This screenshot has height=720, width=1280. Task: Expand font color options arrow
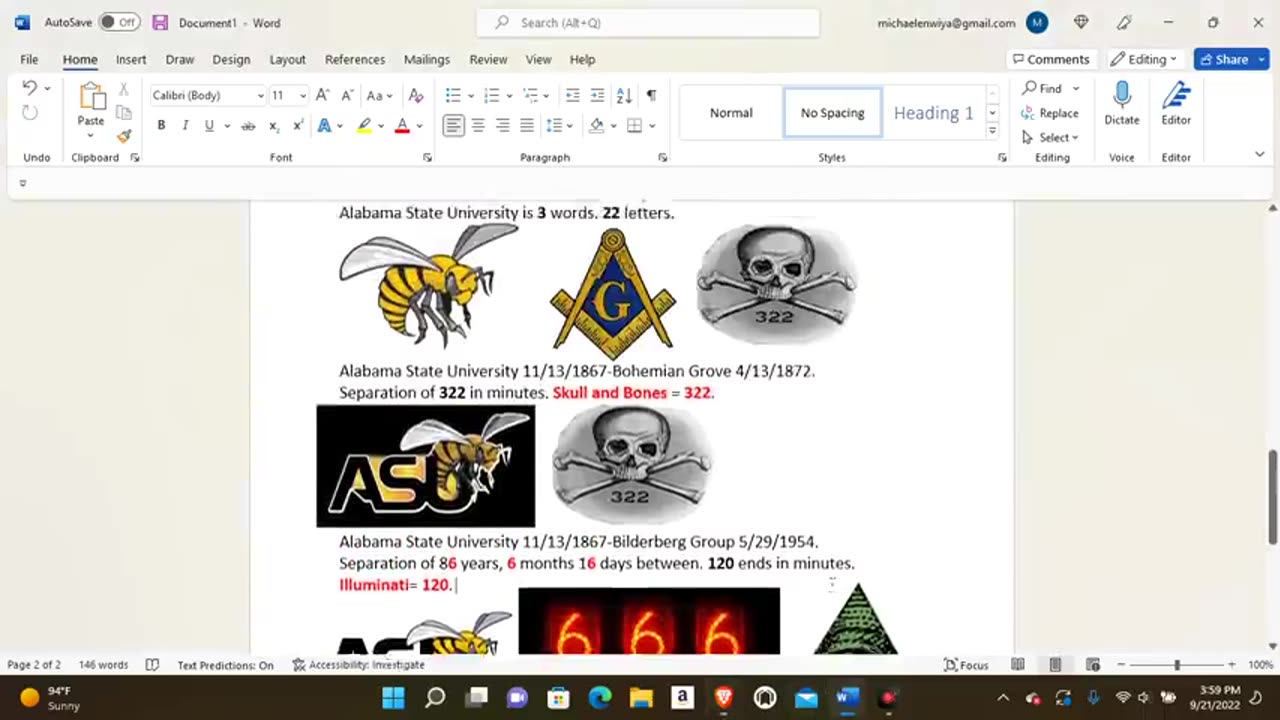click(419, 125)
